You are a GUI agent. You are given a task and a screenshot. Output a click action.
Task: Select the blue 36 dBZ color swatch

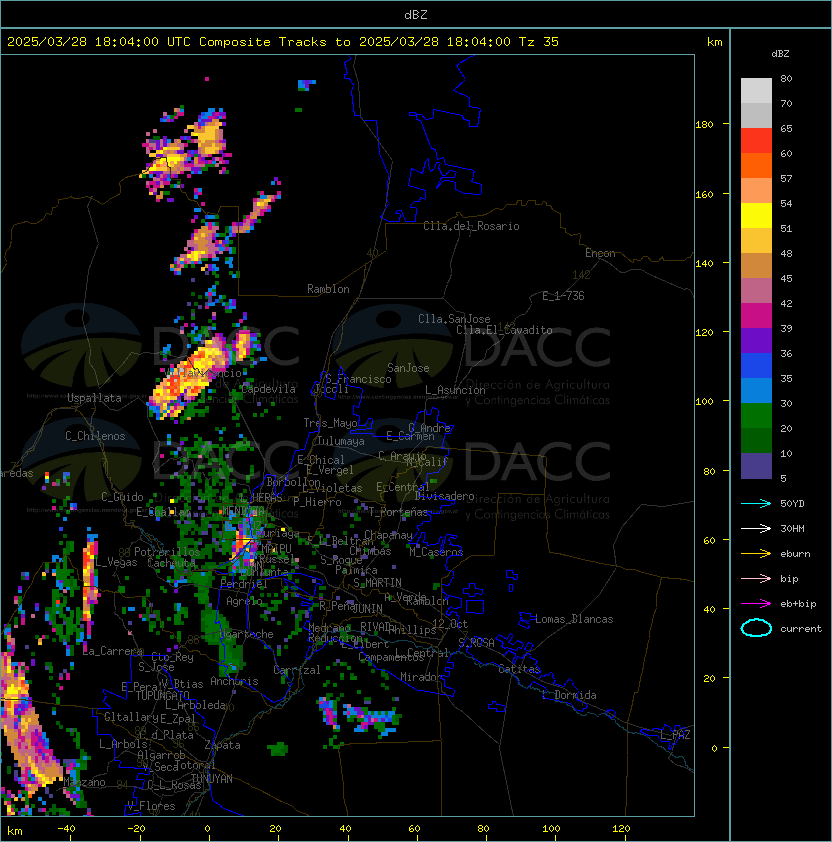pos(756,366)
